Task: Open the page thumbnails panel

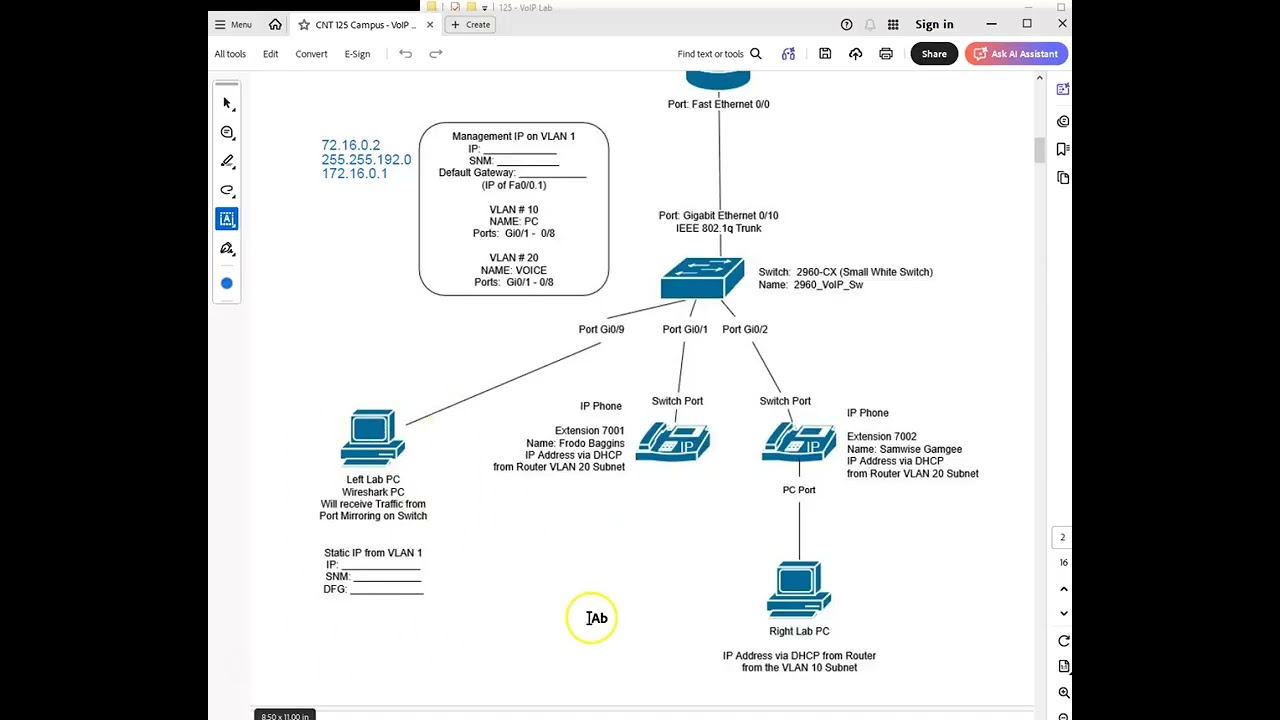Action: (x=1062, y=178)
